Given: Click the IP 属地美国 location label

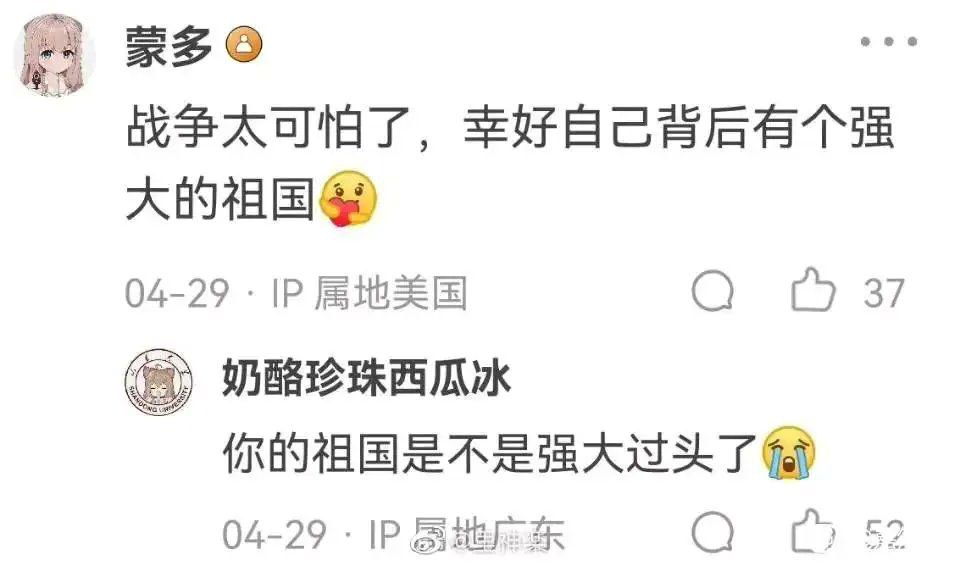Looking at the screenshot, I should tap(369, 293).
